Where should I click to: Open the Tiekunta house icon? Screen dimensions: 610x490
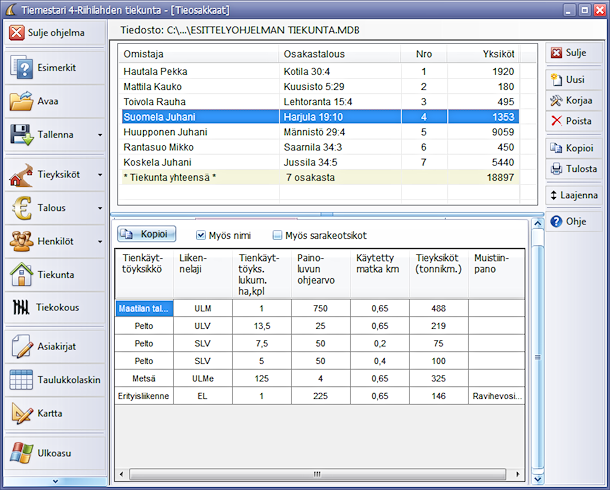pos(22,273)
